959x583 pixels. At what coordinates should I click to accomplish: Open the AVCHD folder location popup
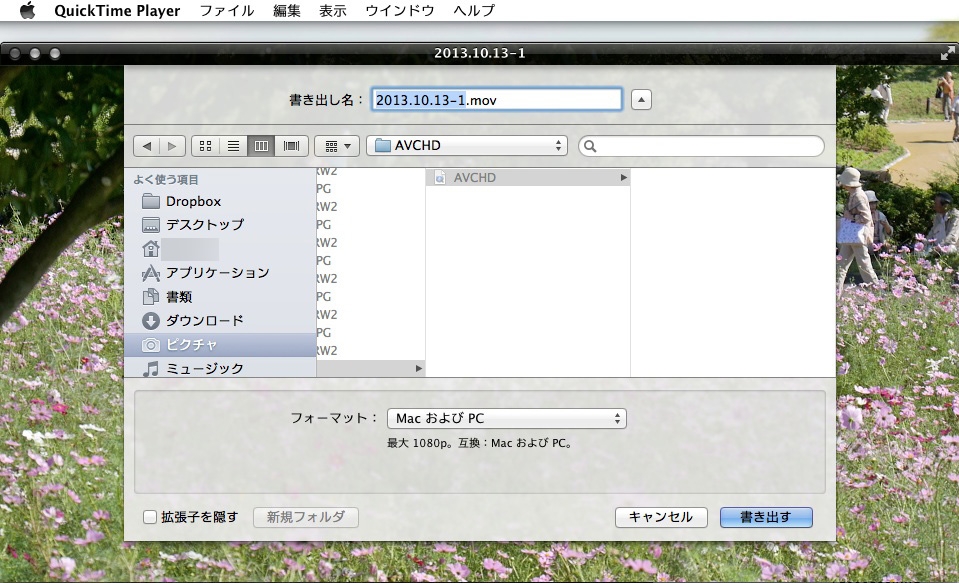click(467, 146)
